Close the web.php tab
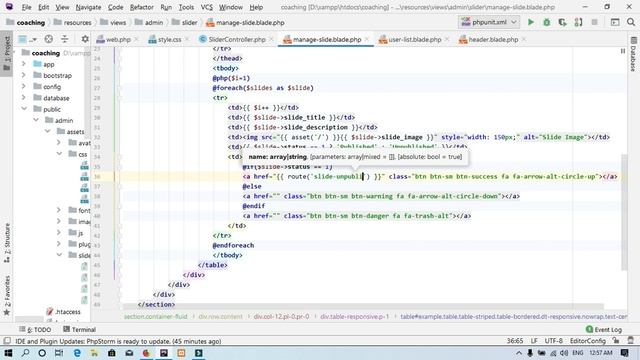Viewport: 640px width, 360px height. click(136, 39)
